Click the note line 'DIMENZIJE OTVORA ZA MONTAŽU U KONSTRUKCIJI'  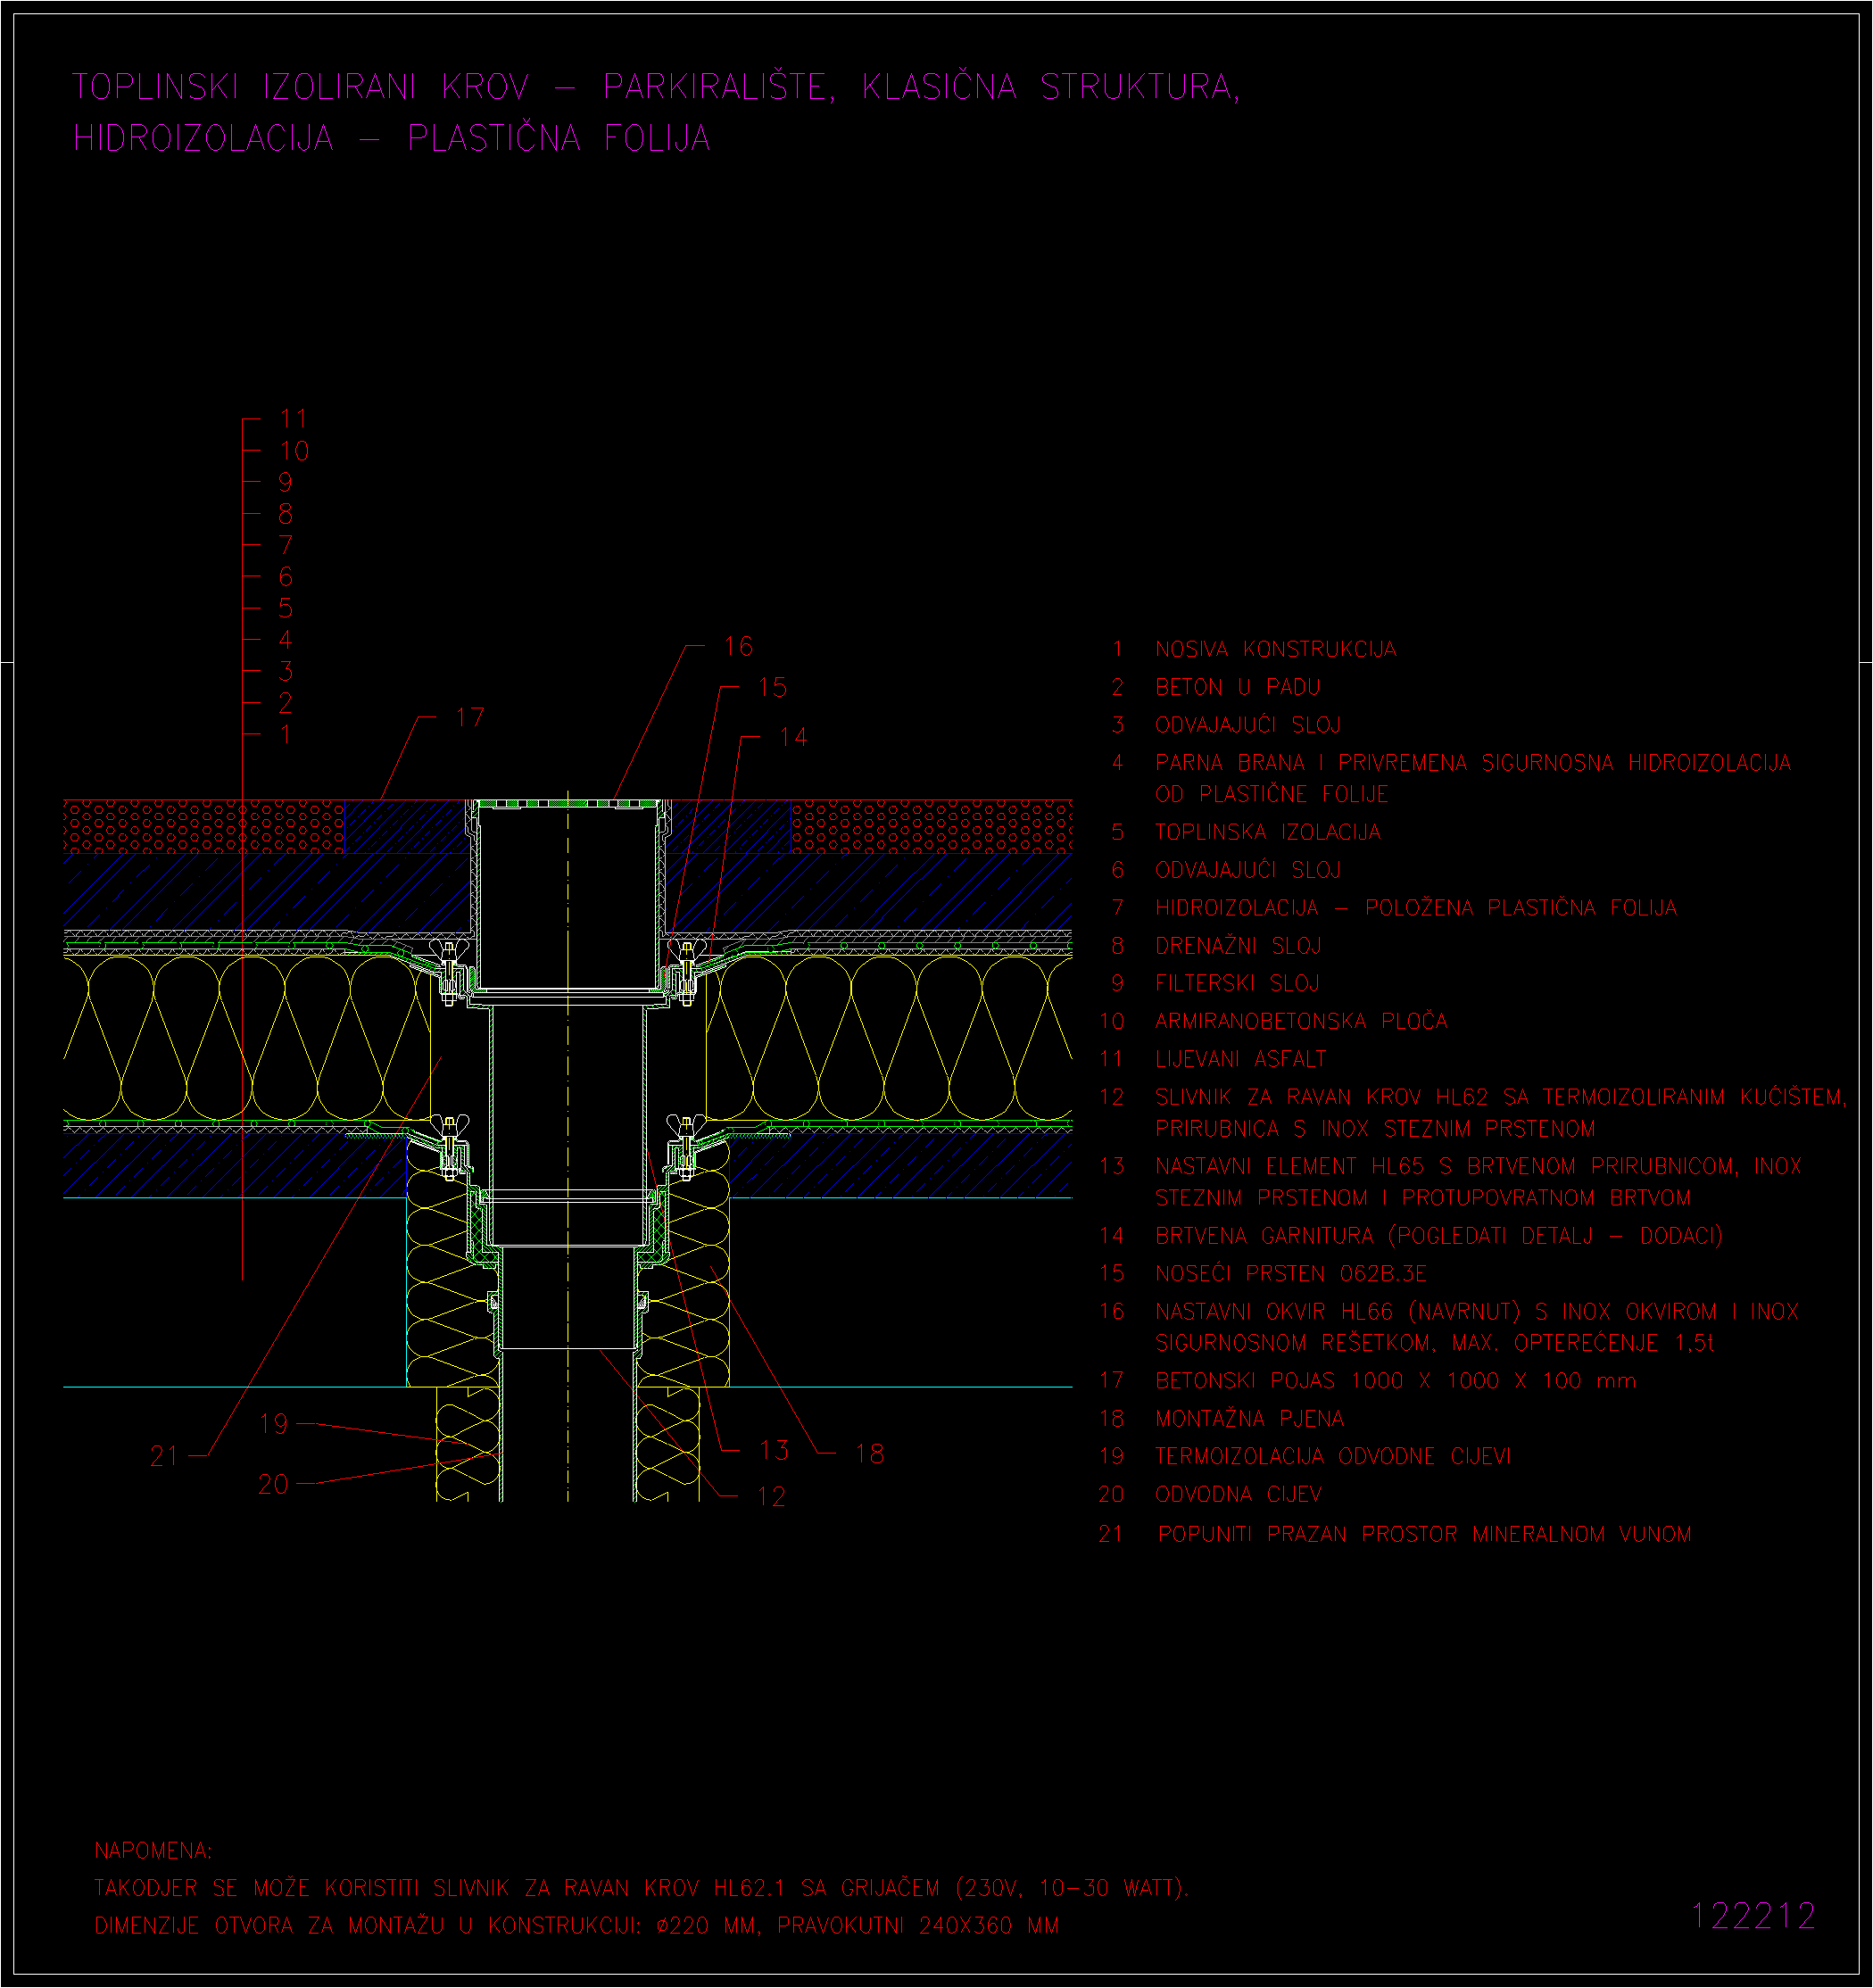coord(576,1926)
